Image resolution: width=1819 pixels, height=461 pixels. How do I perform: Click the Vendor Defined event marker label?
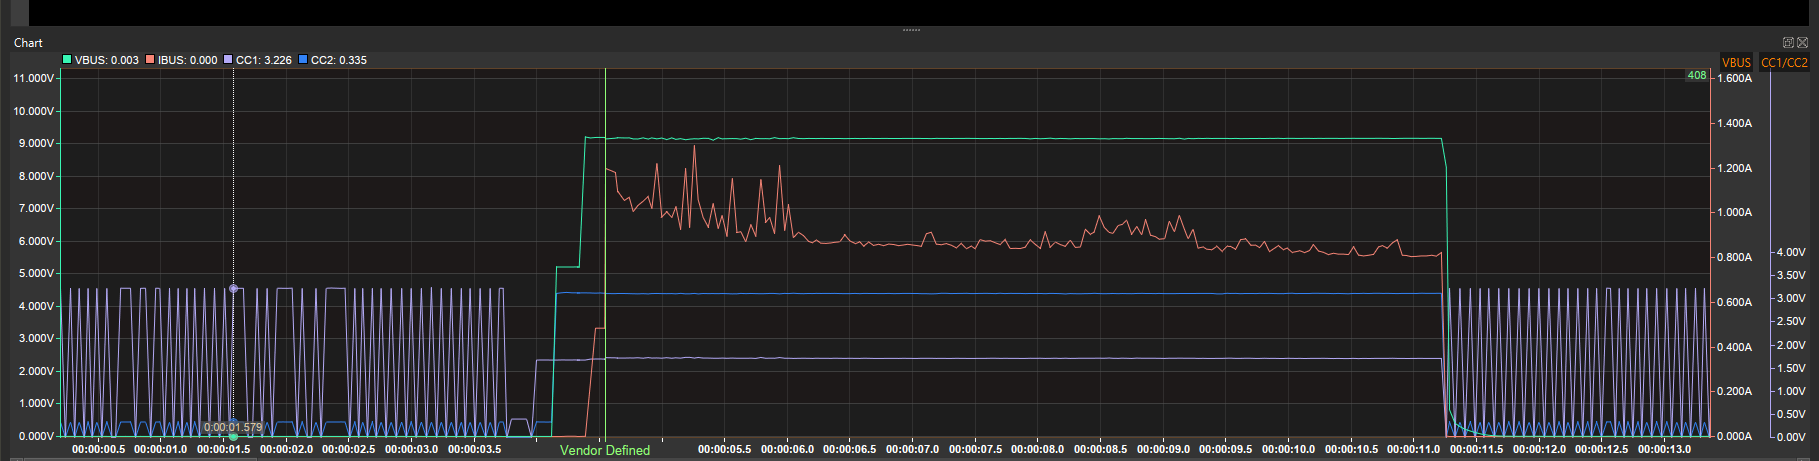605,450
